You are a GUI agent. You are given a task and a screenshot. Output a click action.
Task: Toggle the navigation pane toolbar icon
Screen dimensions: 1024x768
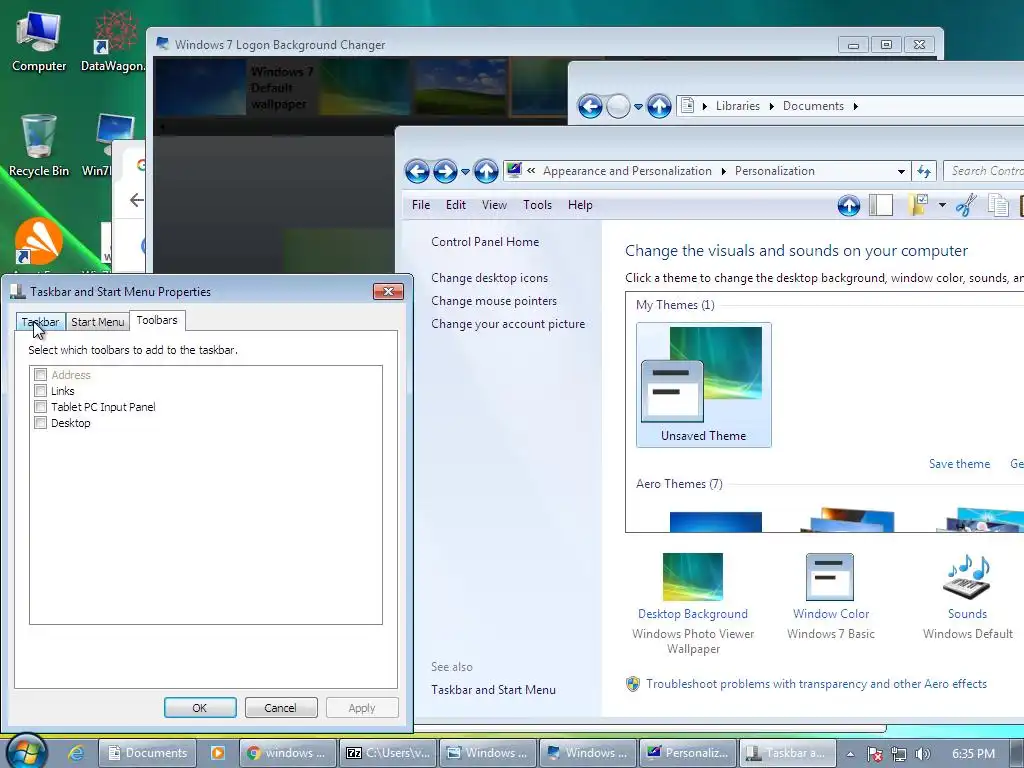(881, 206)
